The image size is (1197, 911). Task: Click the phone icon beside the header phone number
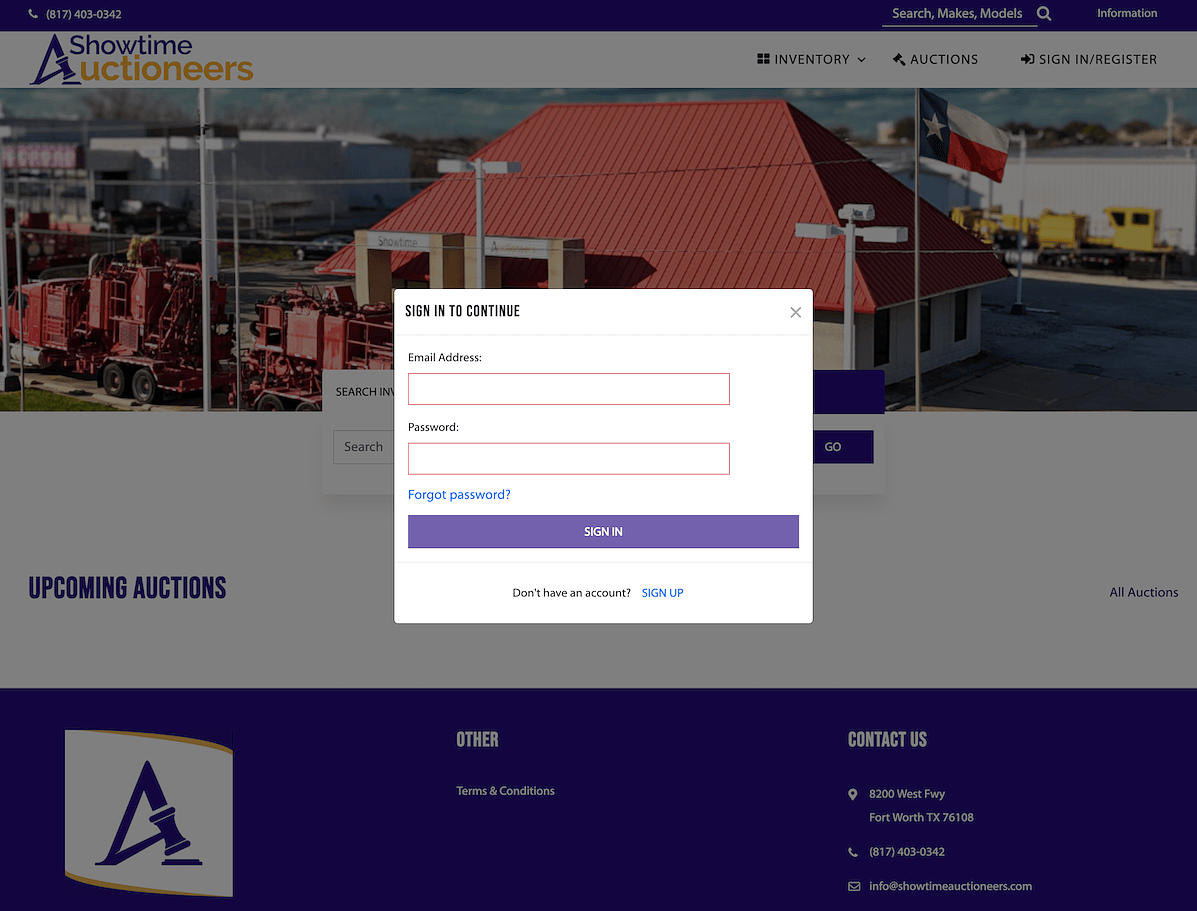[x=33, y=14]
